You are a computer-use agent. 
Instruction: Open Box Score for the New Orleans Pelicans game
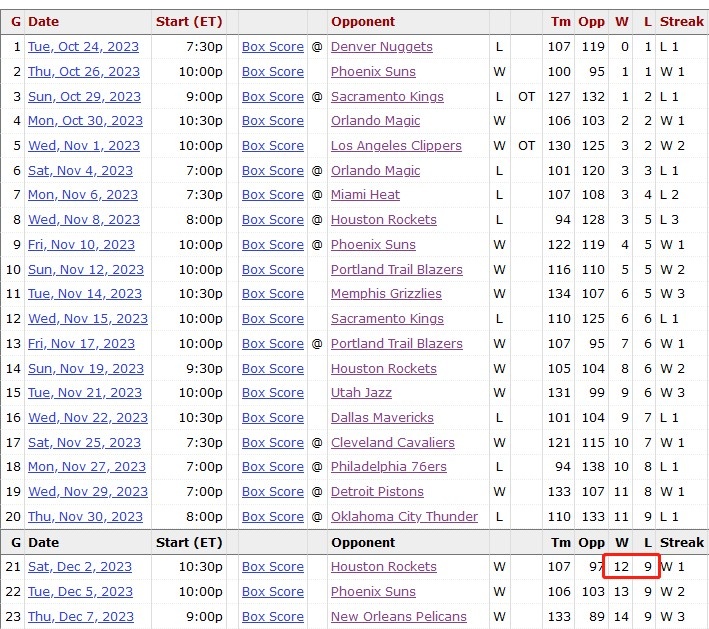coord(272,617)
